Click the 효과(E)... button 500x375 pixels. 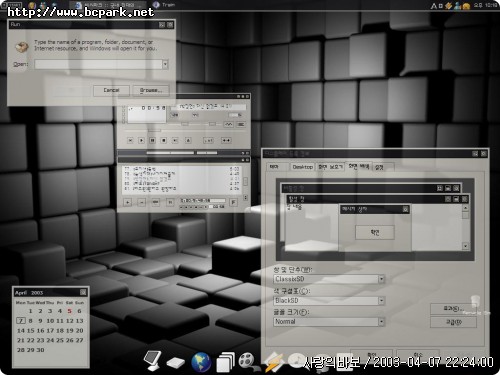pyautogui.click(x=453, y=309)
